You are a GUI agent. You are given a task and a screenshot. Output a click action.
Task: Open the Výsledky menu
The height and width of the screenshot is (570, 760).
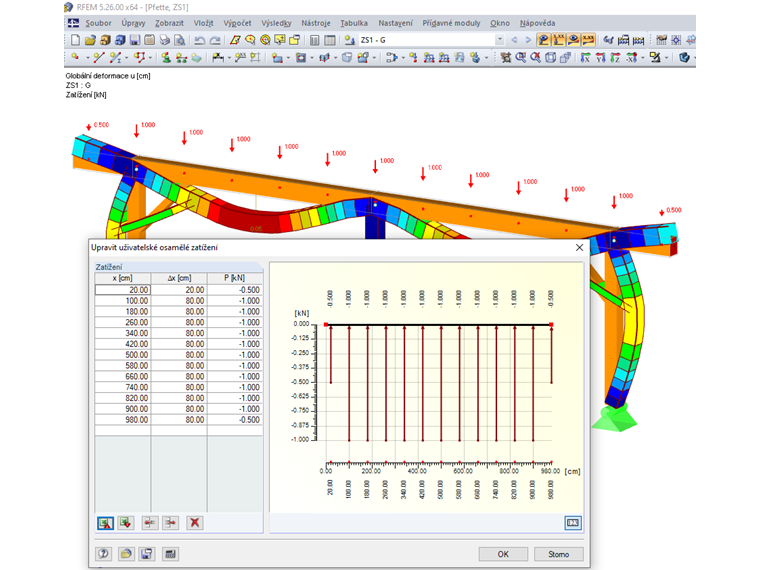click(x=276, y=23)
